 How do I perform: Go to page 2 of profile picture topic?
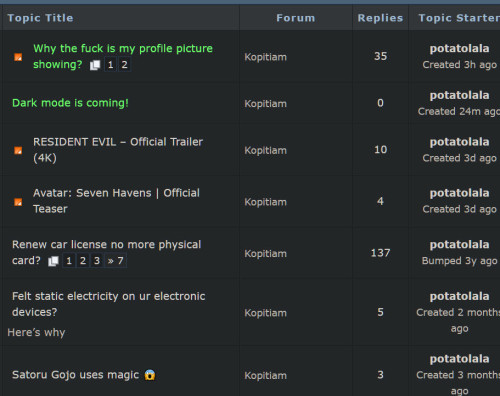124,65
